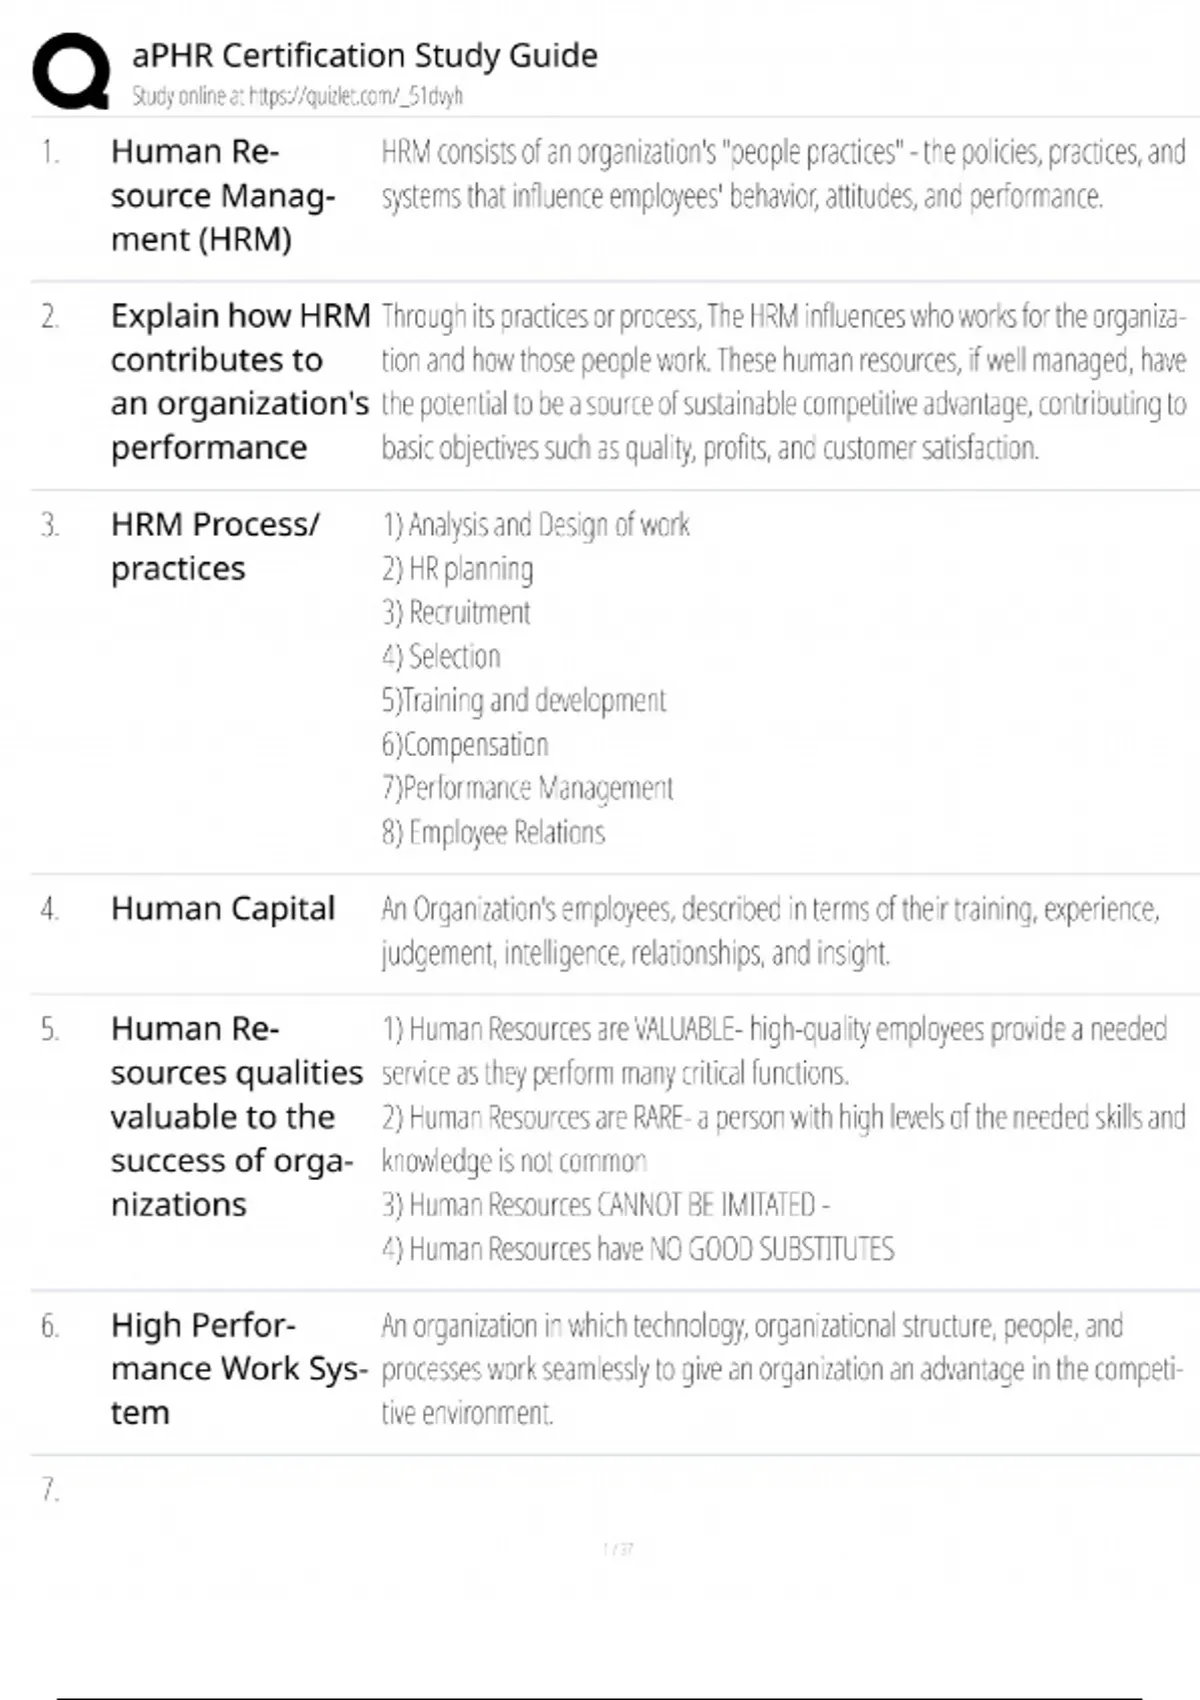Image resolution: width=1200 pixels, height=1700 pixels.
Task: Click list item Analysis and Design of work
Action: [x=536, y=525]
